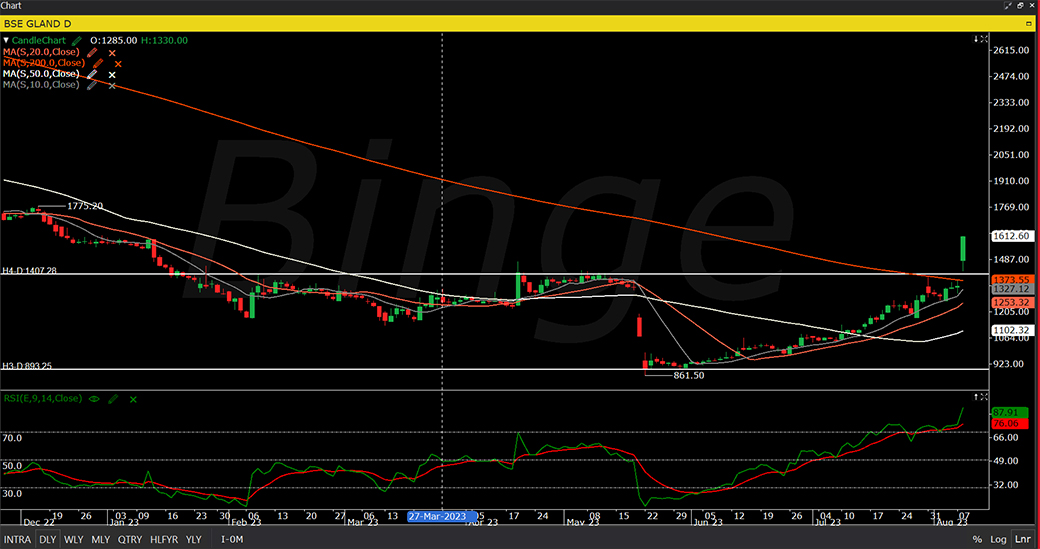Edit CandleChart settings with the green pencil

point(77,40)
